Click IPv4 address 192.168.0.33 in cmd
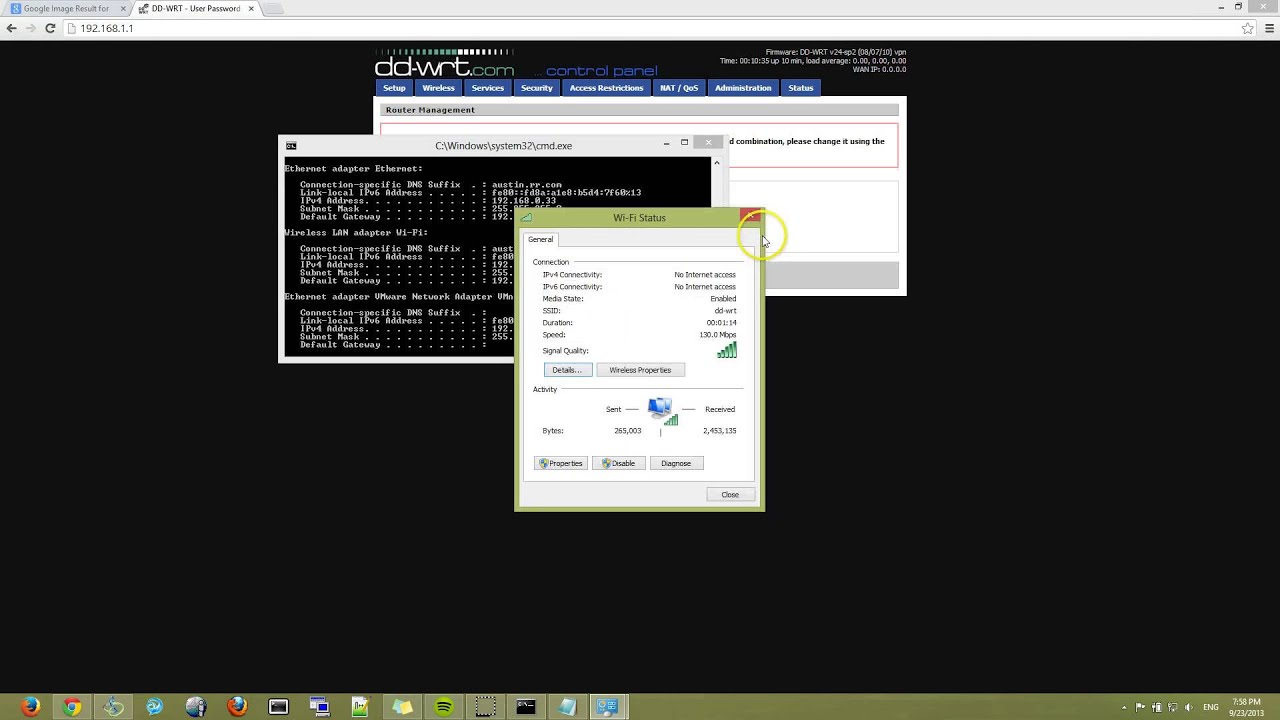1280x720 pixels. (x=524, y=201)
